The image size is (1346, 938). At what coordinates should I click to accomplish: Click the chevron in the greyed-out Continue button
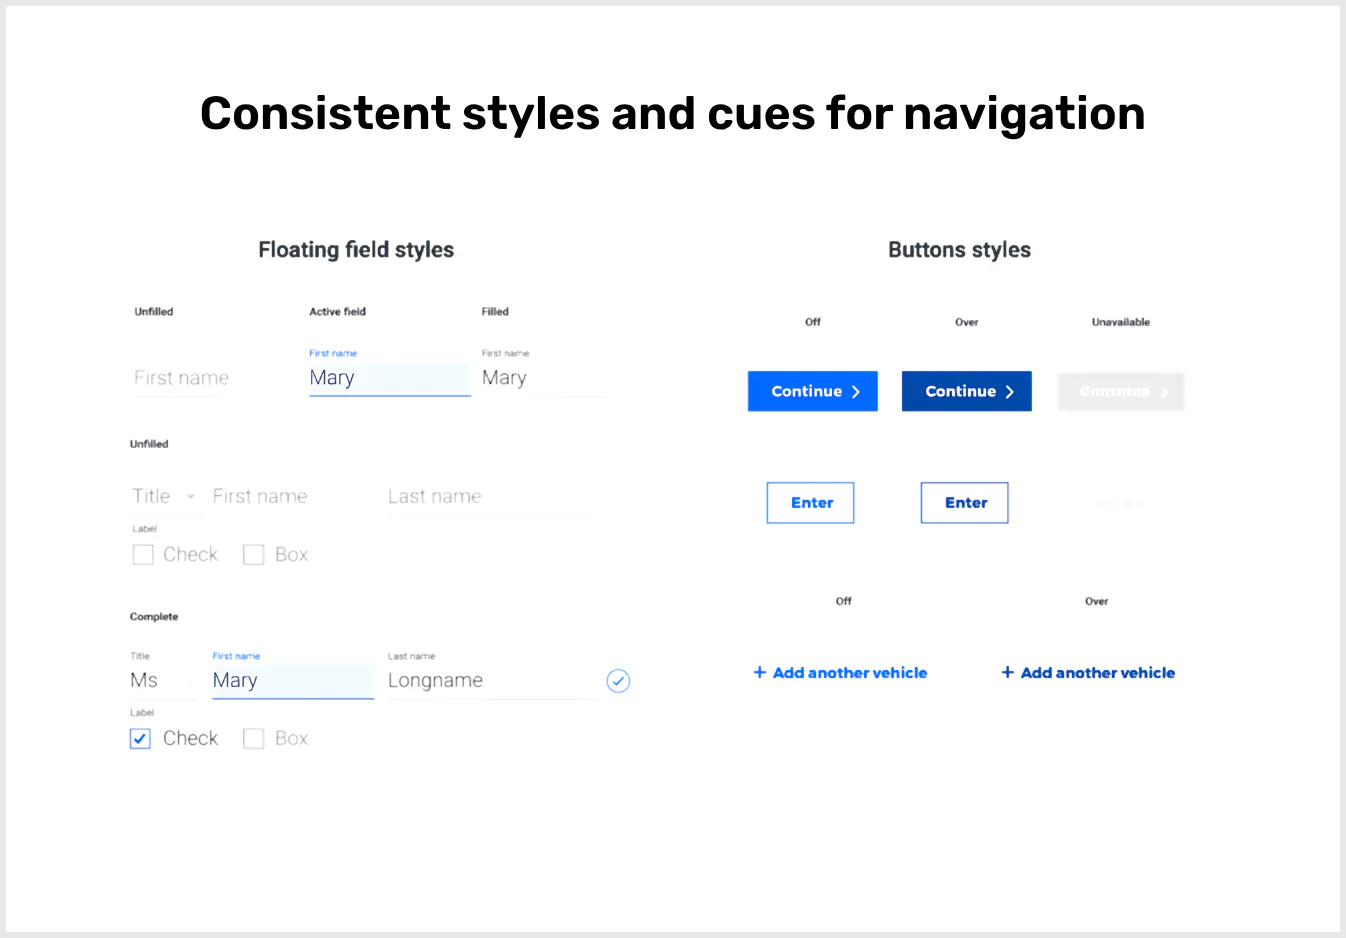click(1164, 392)
